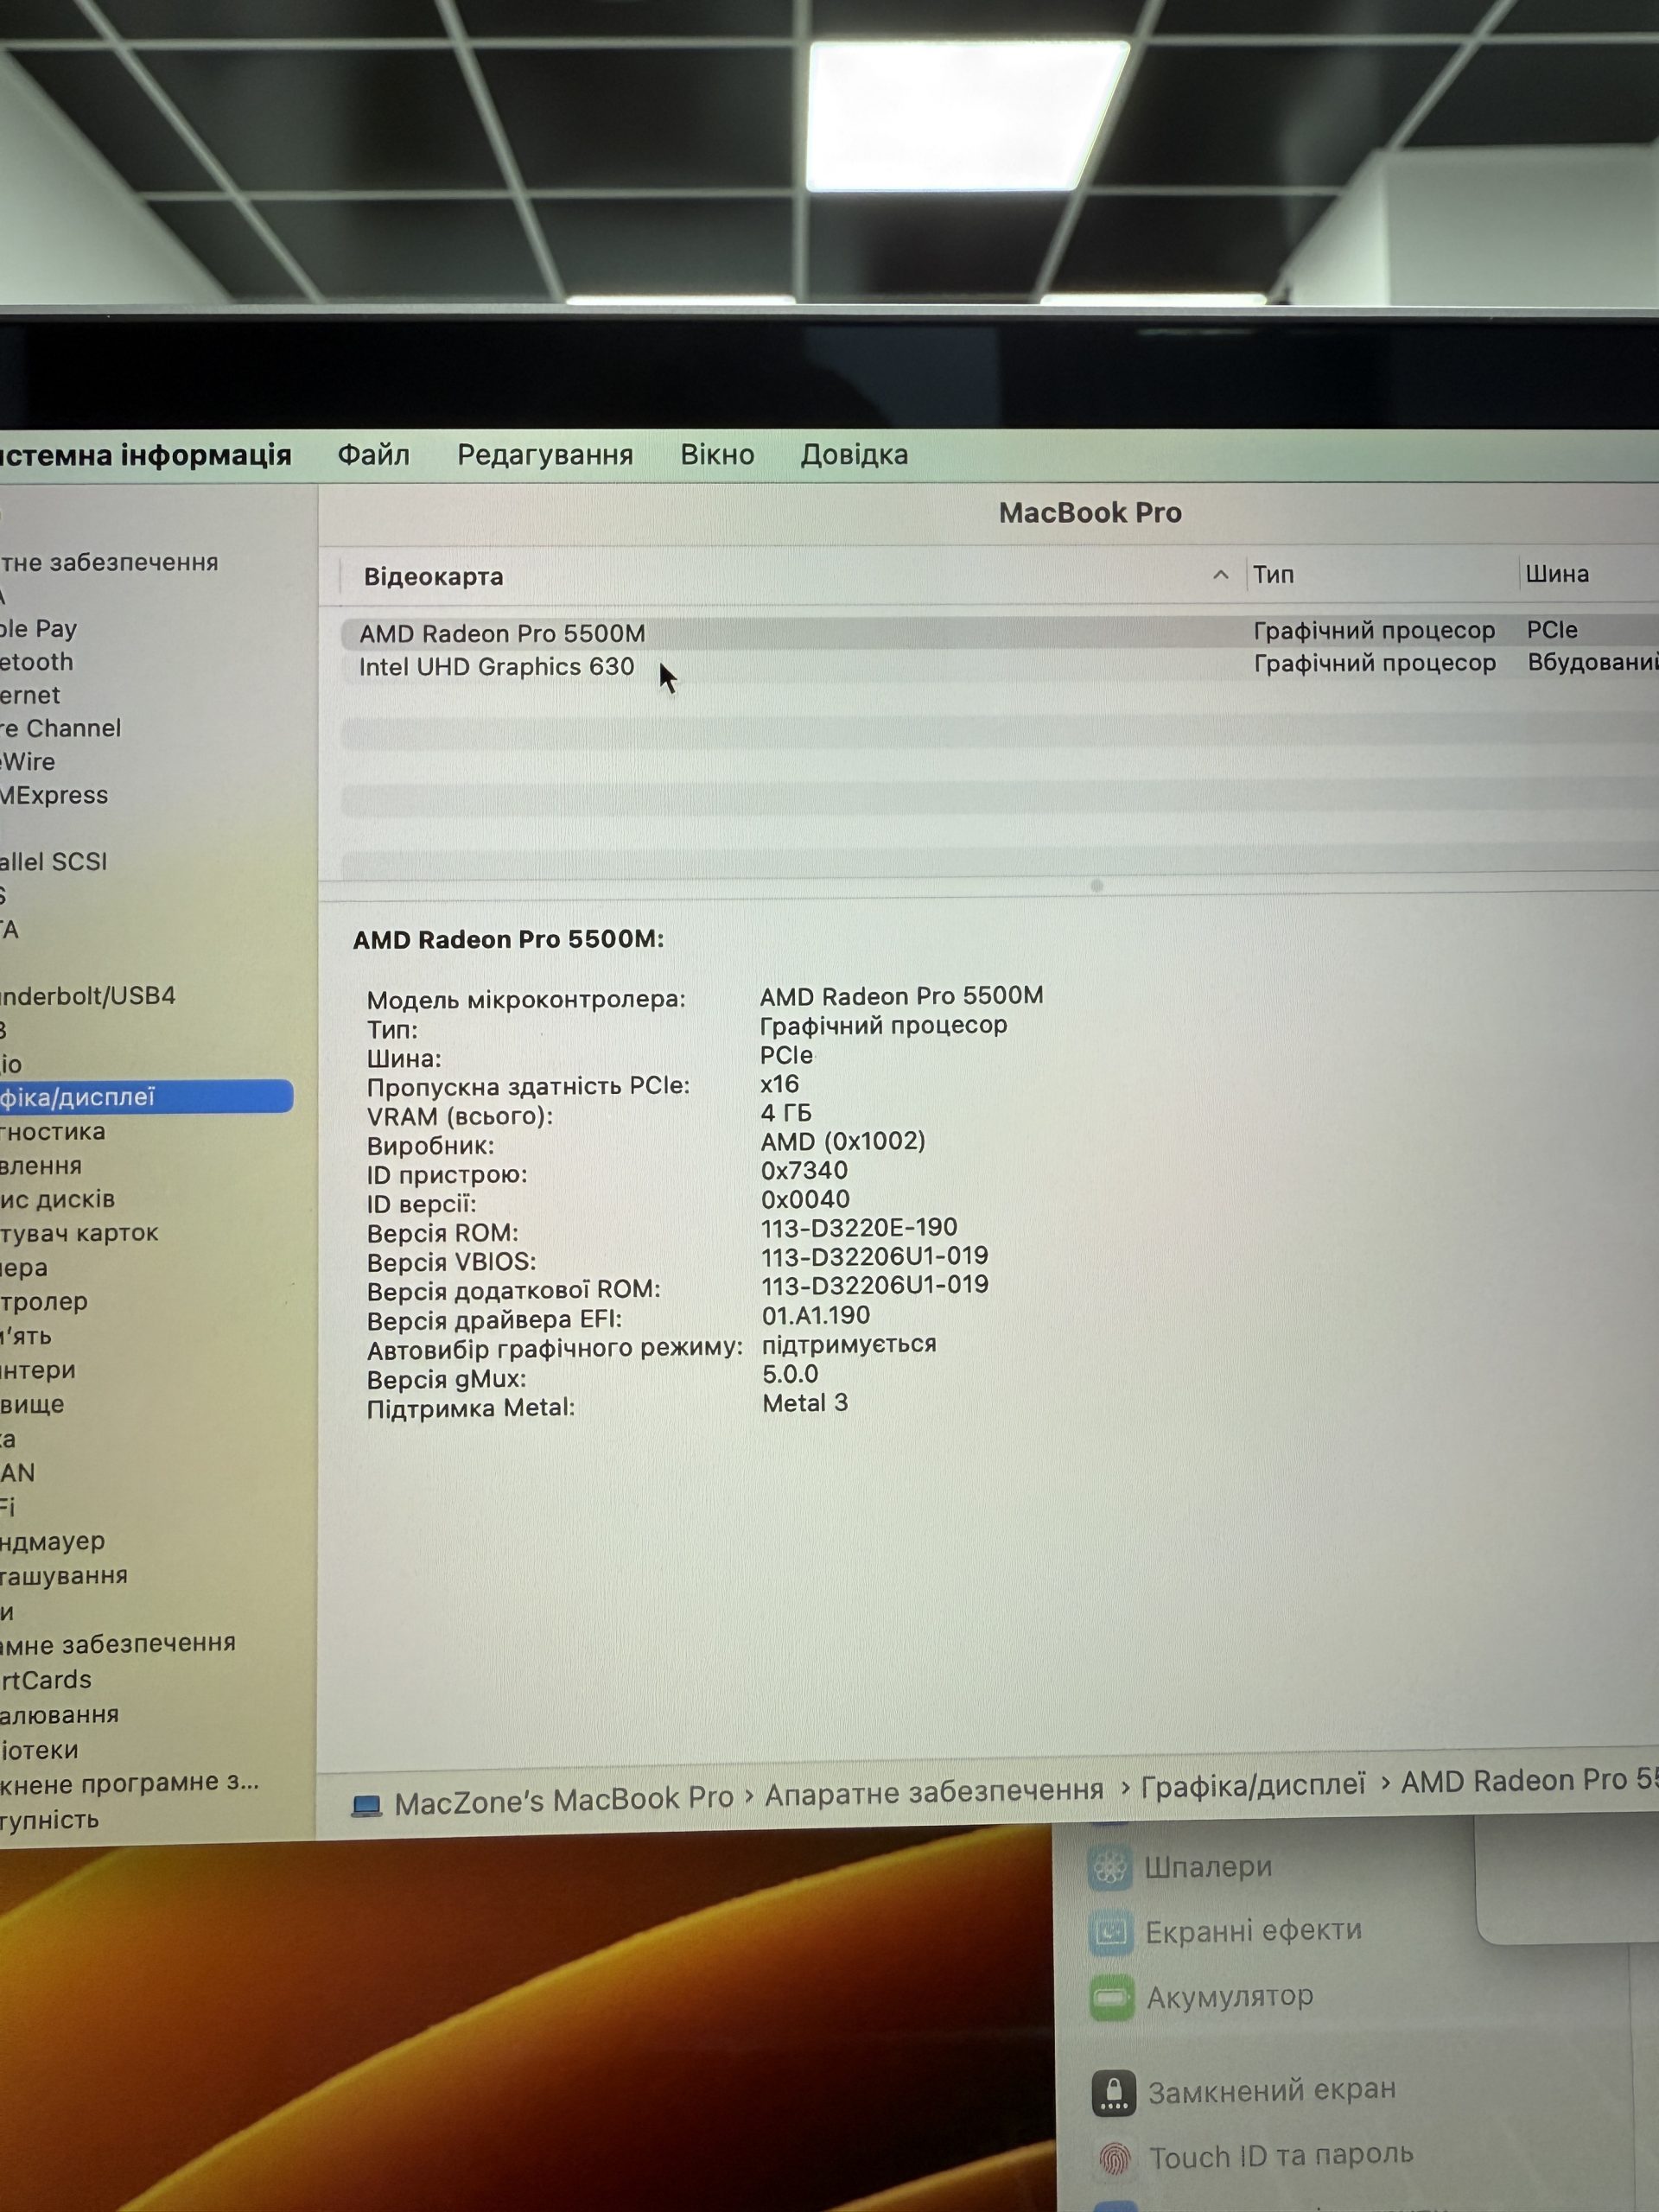This screenshot has height=2212, width=1659.
Task: Toggle the sort arrow in Відеокарта header
Action: tap(1220, 575)
